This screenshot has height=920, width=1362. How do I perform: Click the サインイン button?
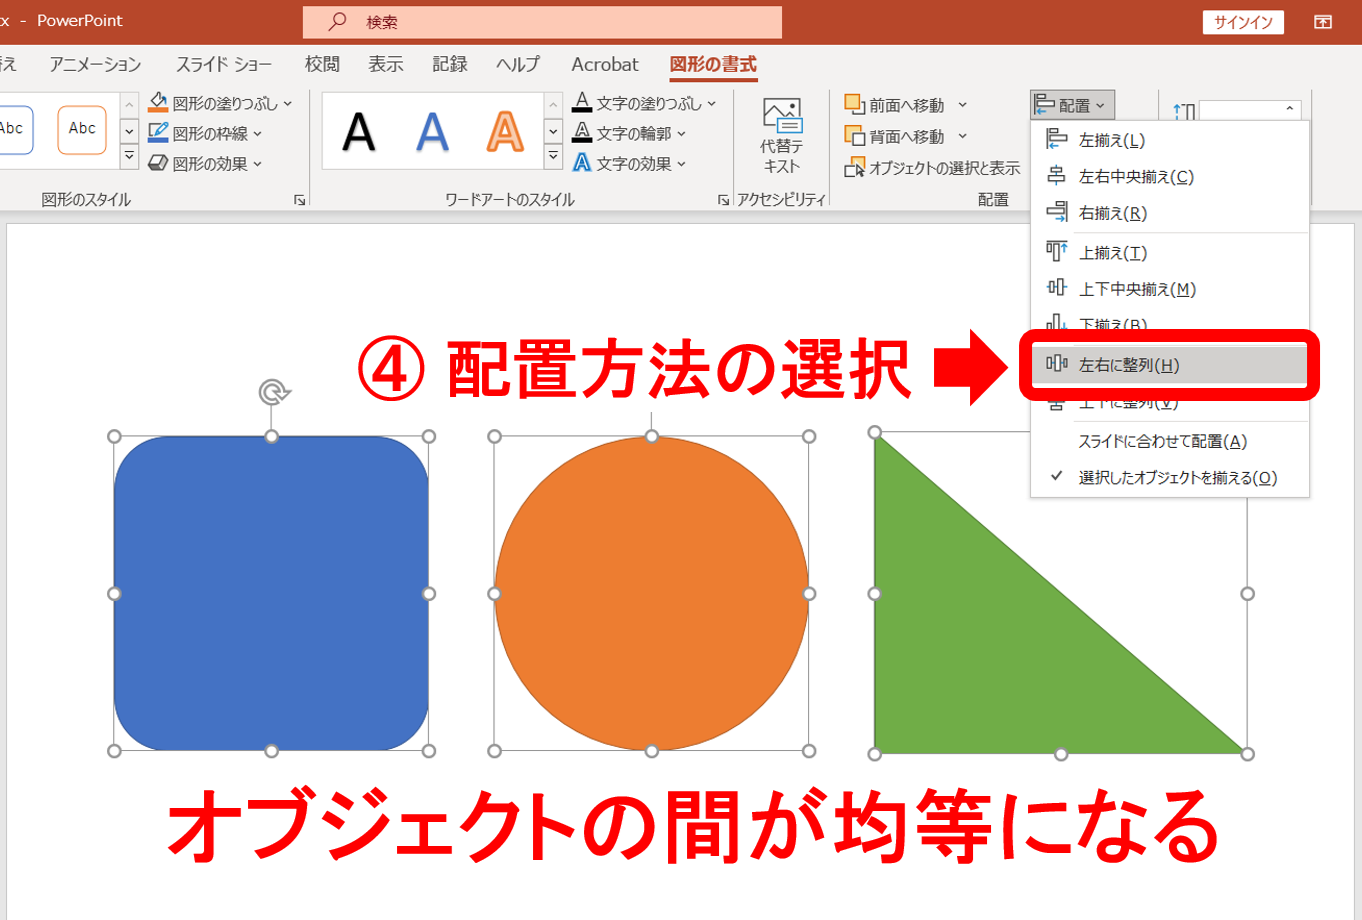pyautogui.click(x=1243, y=22)
